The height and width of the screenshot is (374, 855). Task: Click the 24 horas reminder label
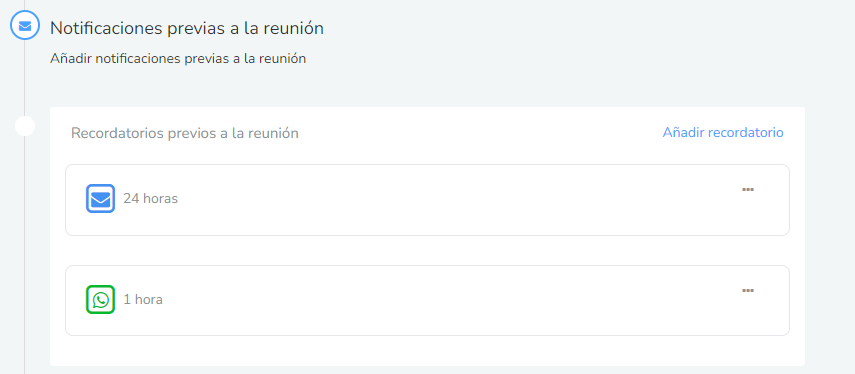pos(150,198)
